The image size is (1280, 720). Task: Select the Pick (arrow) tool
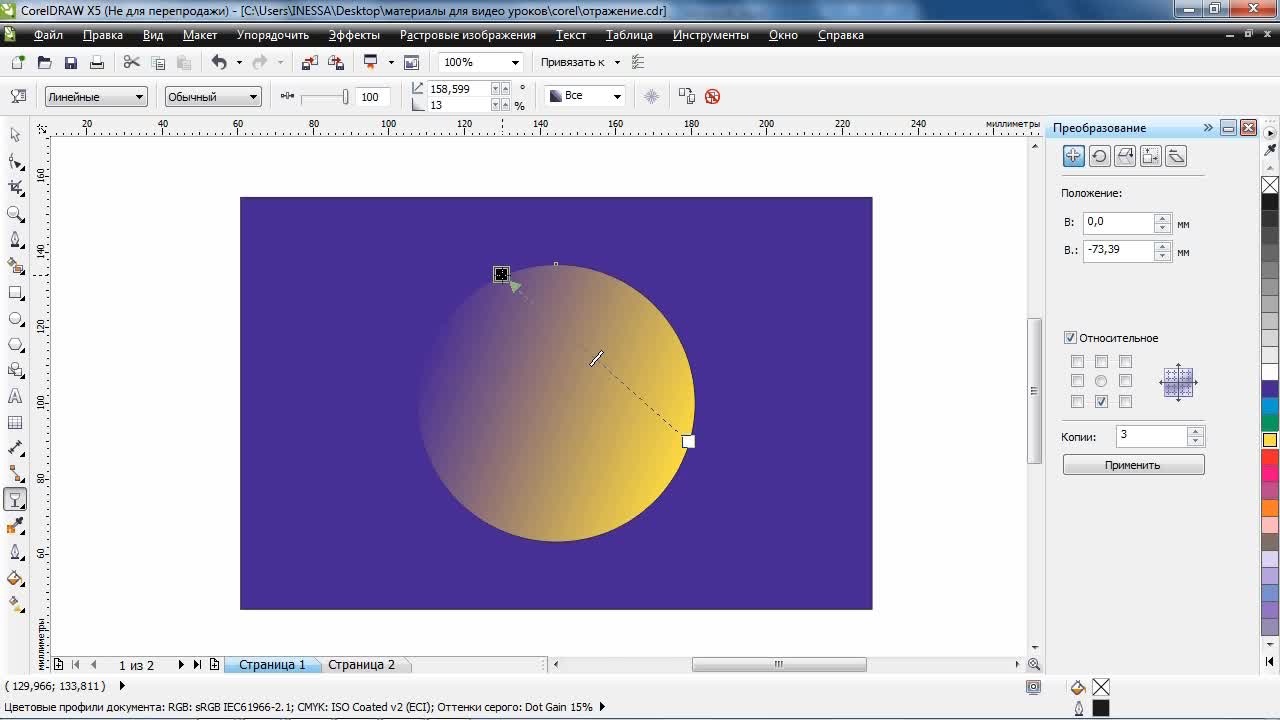[x=15, y=135]
